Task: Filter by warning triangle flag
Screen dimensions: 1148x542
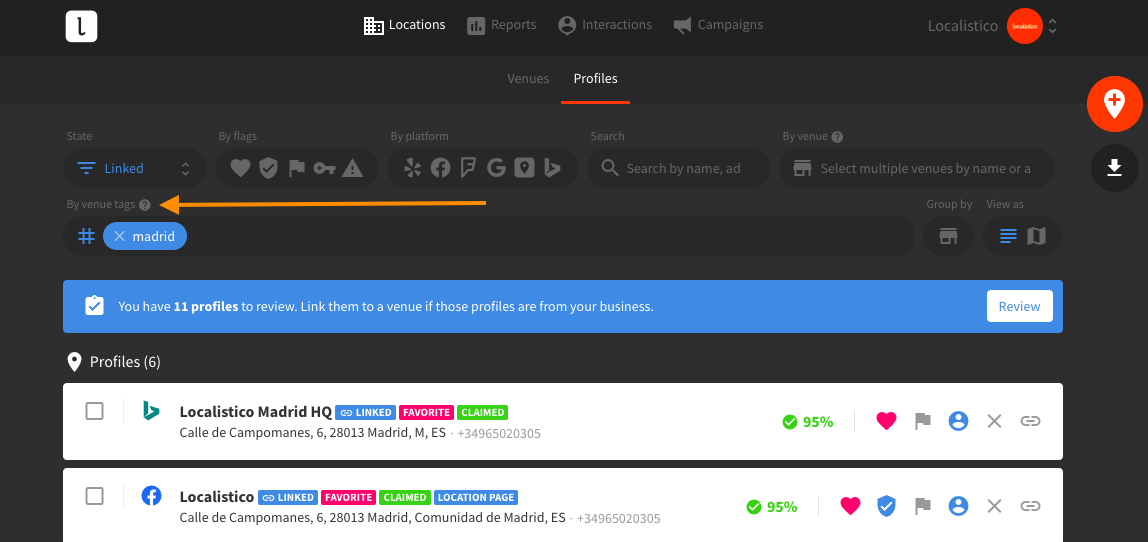Action: 353,168
